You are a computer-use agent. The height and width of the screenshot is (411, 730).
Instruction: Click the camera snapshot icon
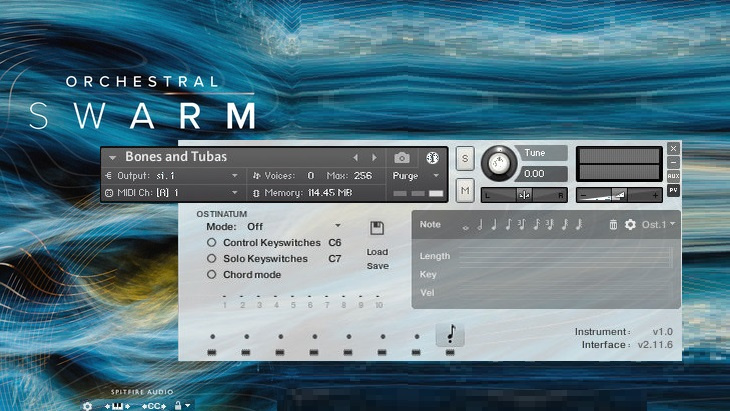(x=402, y=158)
